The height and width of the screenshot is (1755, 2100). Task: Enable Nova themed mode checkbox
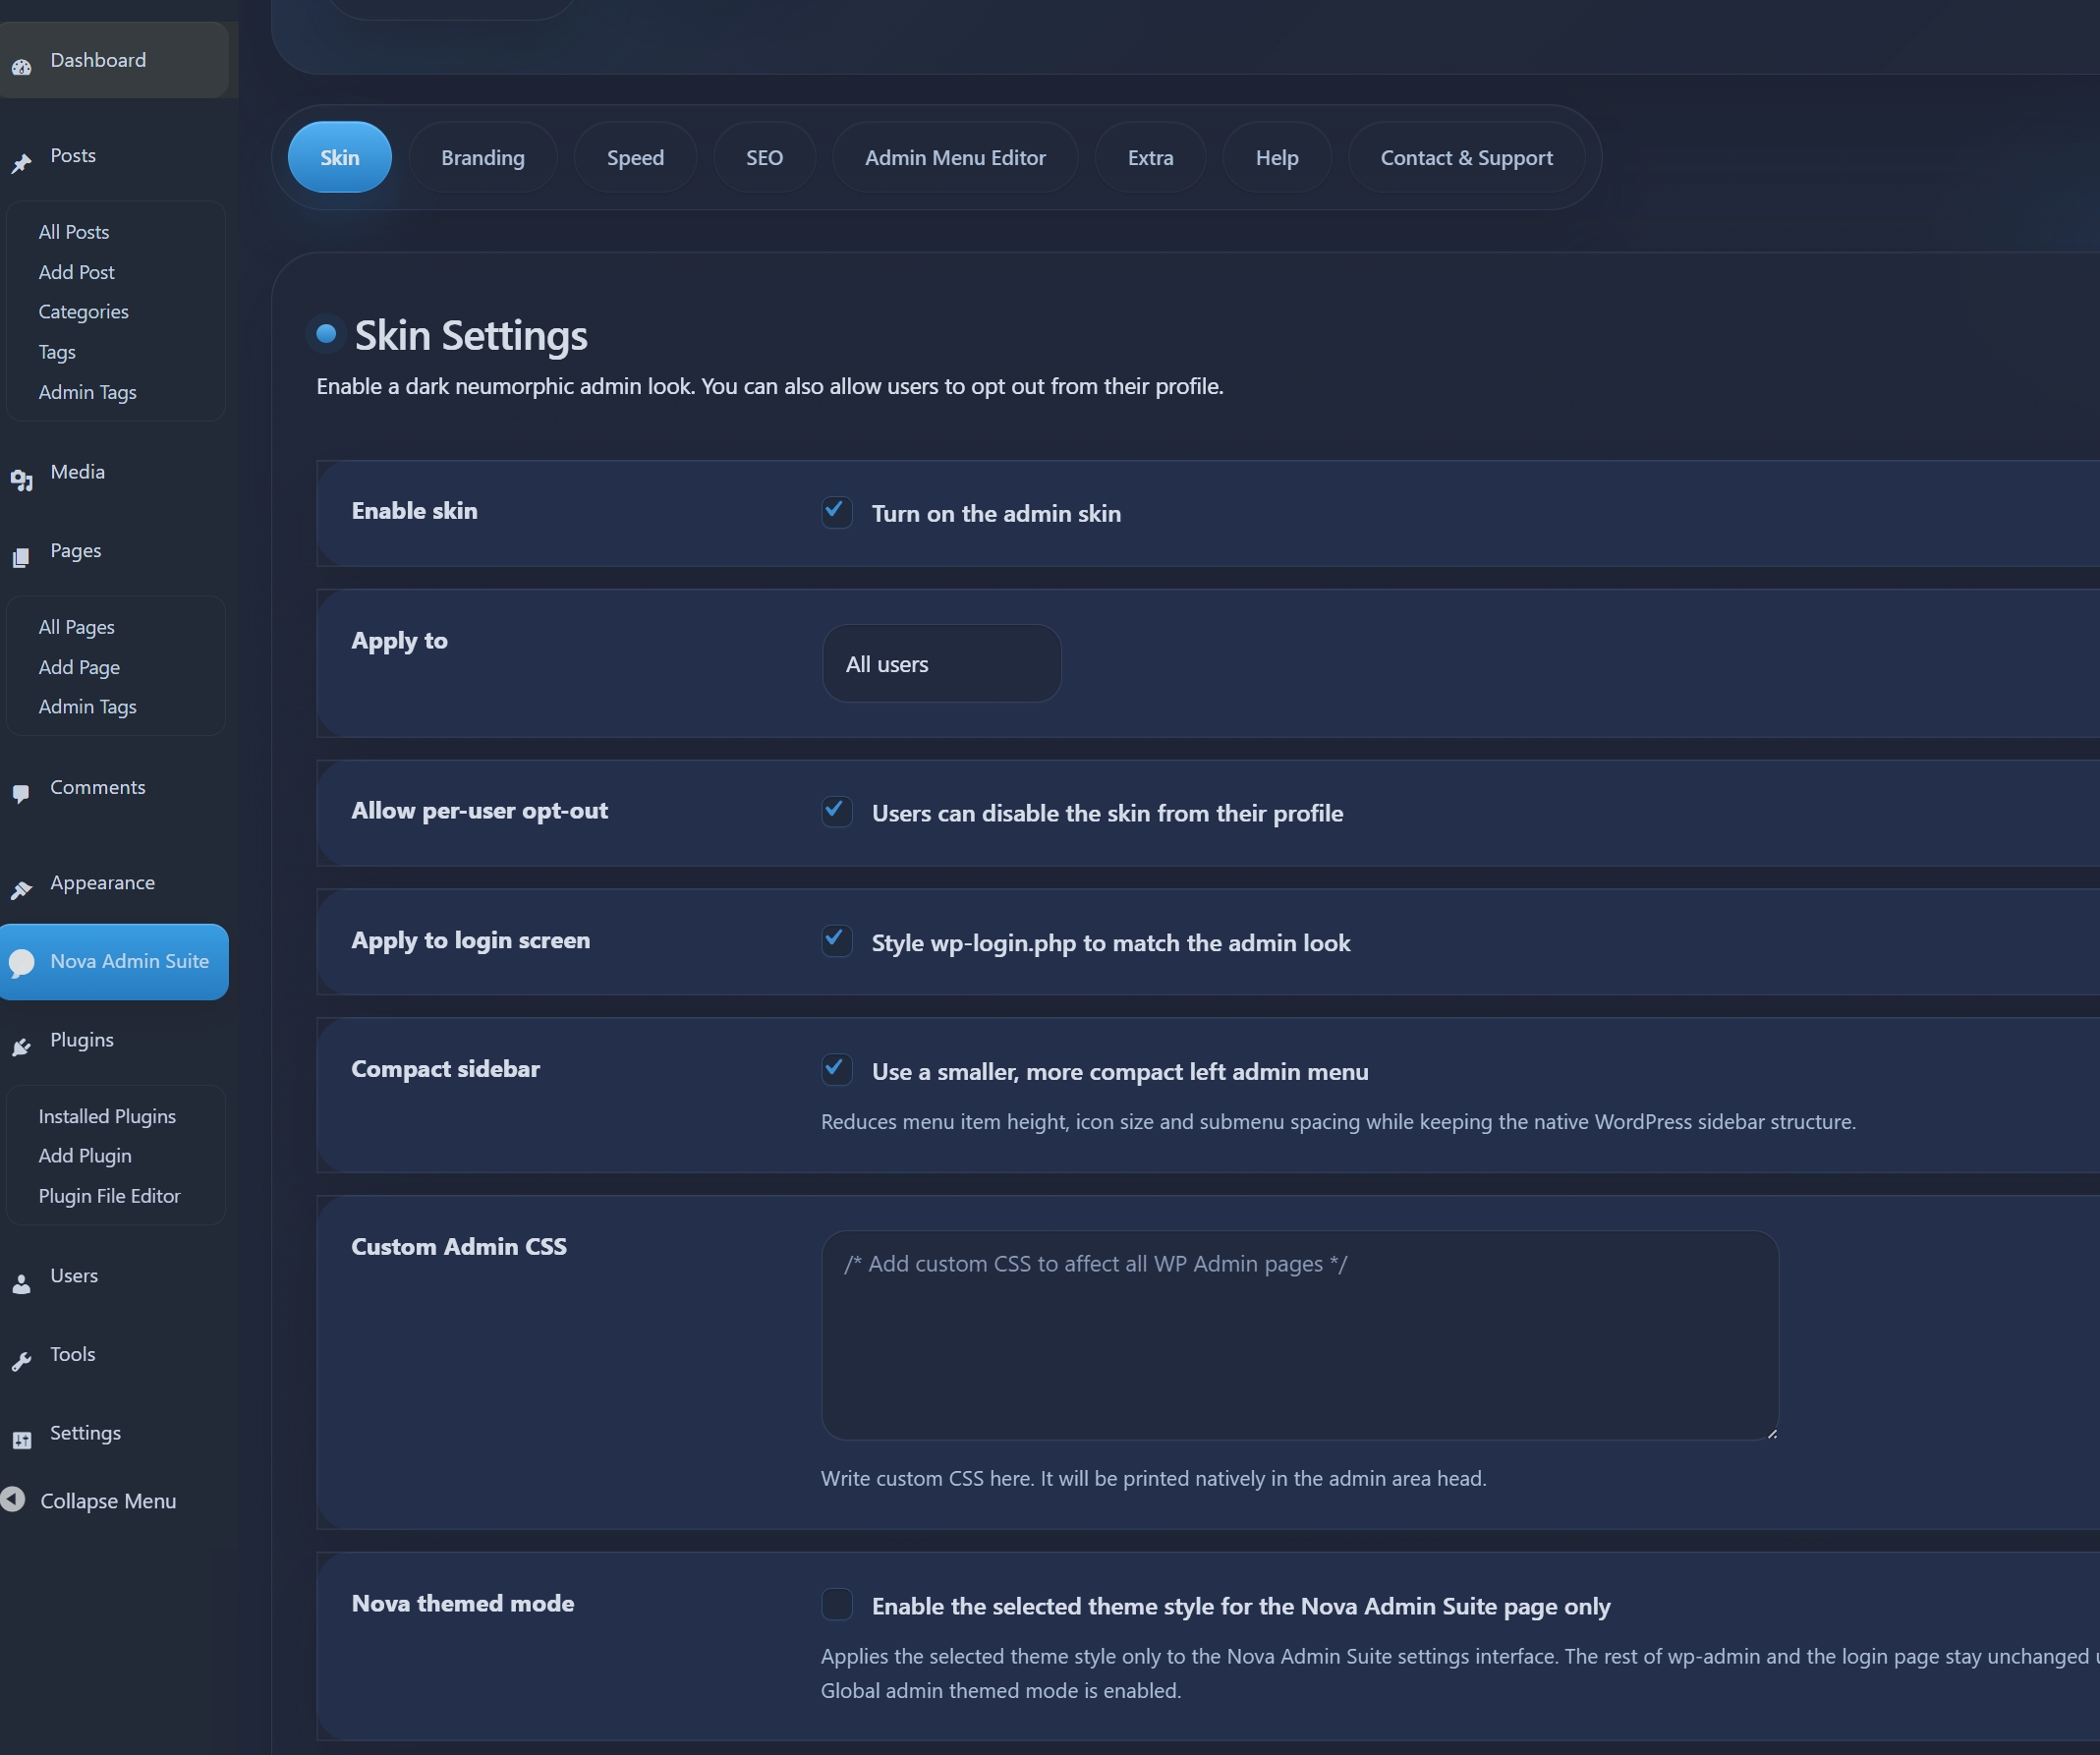(x=837, y=1605)
